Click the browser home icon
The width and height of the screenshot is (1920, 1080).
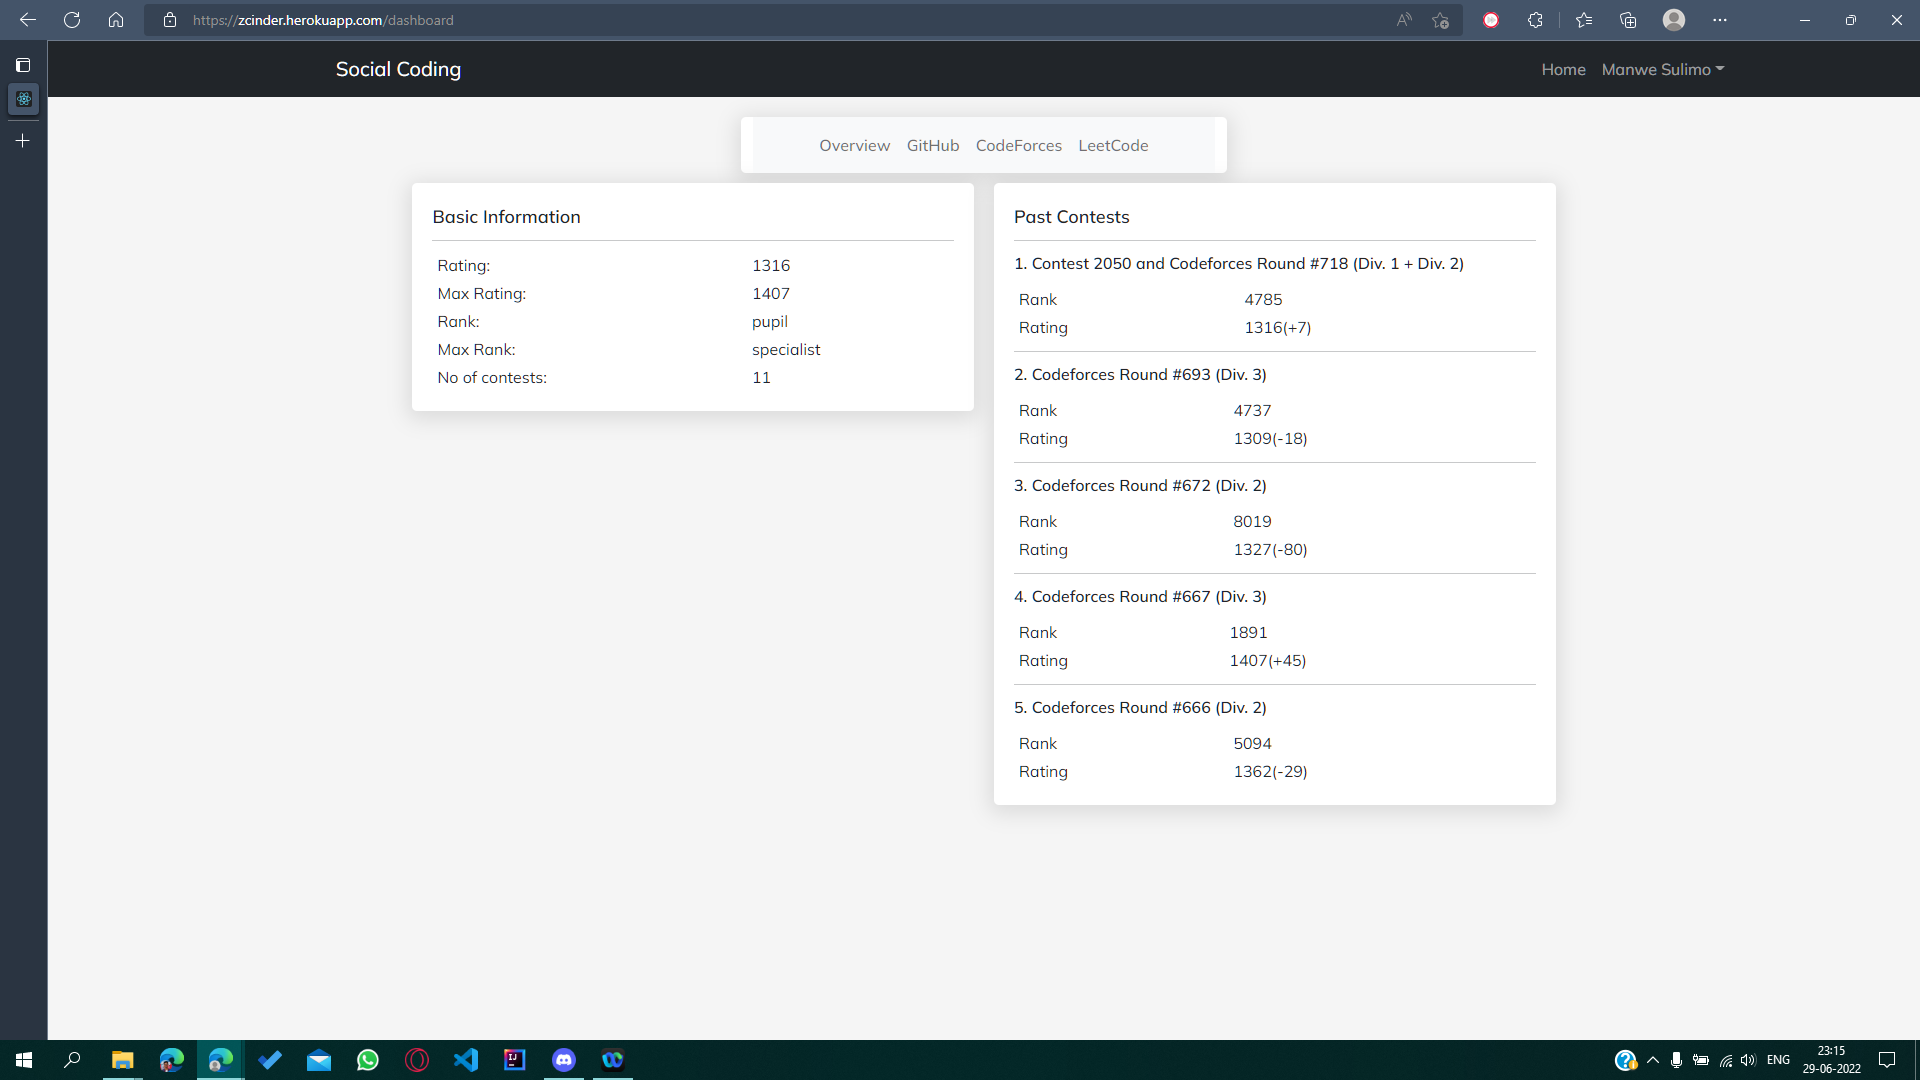(x=116, y=20)
